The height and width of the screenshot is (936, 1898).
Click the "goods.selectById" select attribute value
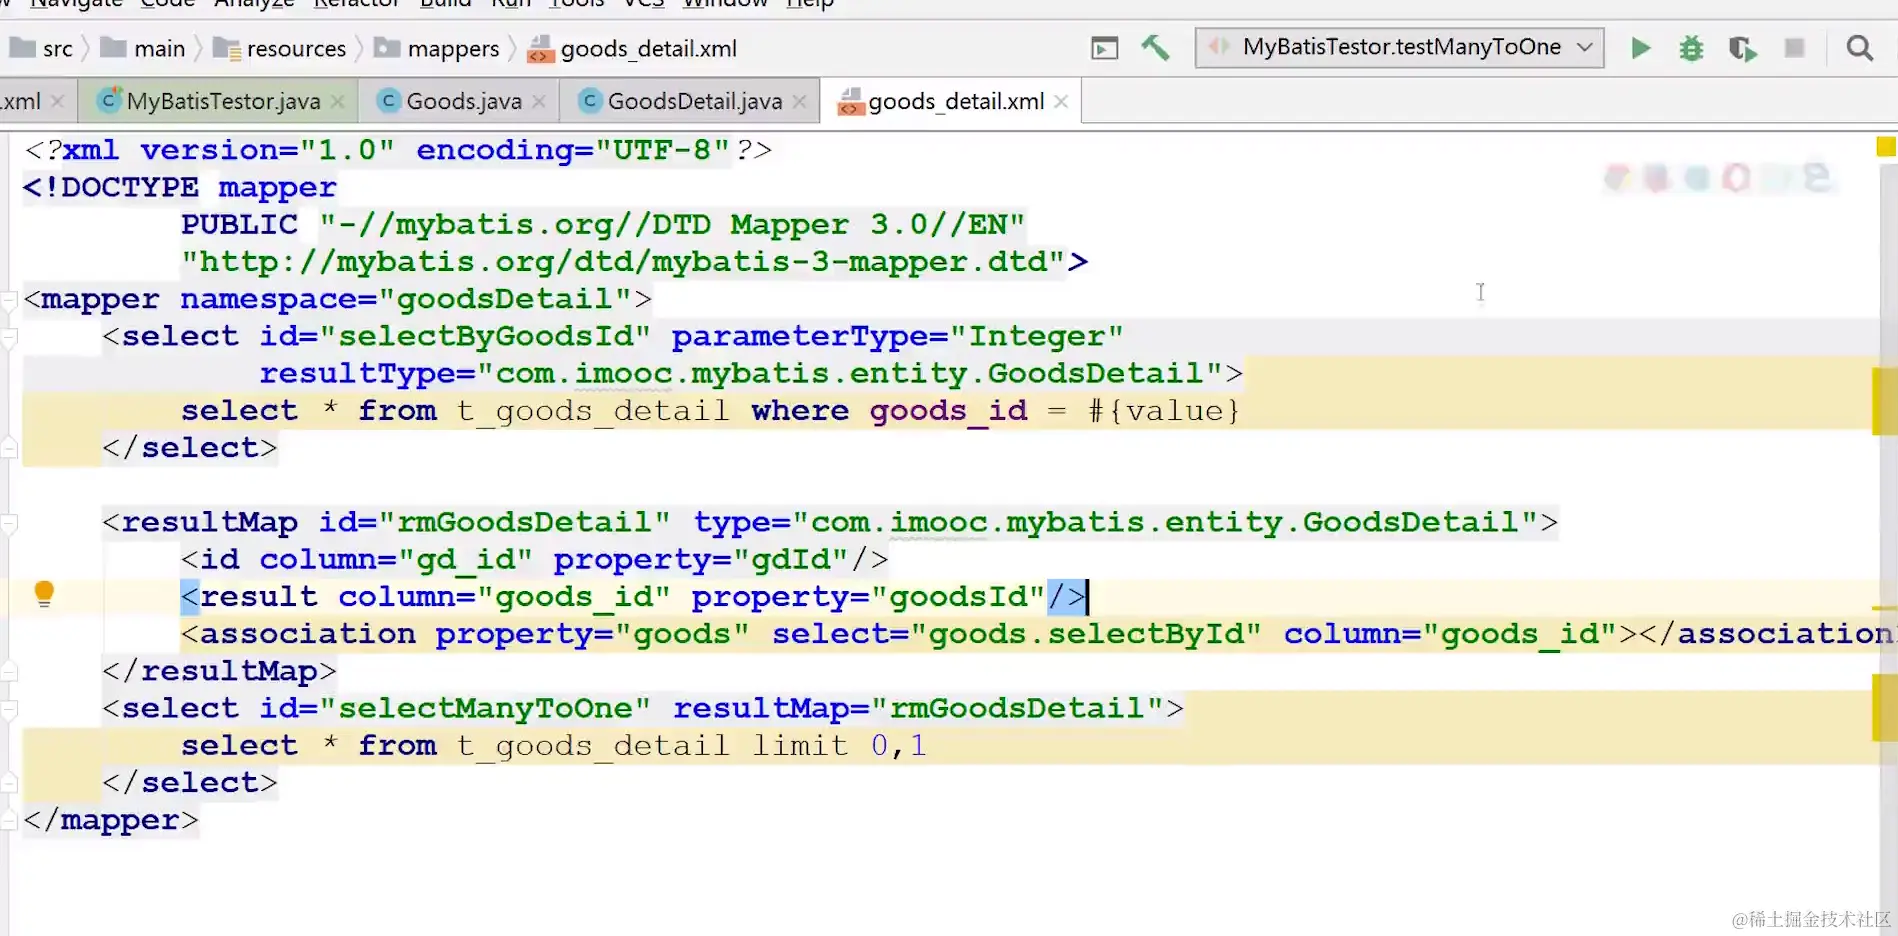(x=1086, y=634)
